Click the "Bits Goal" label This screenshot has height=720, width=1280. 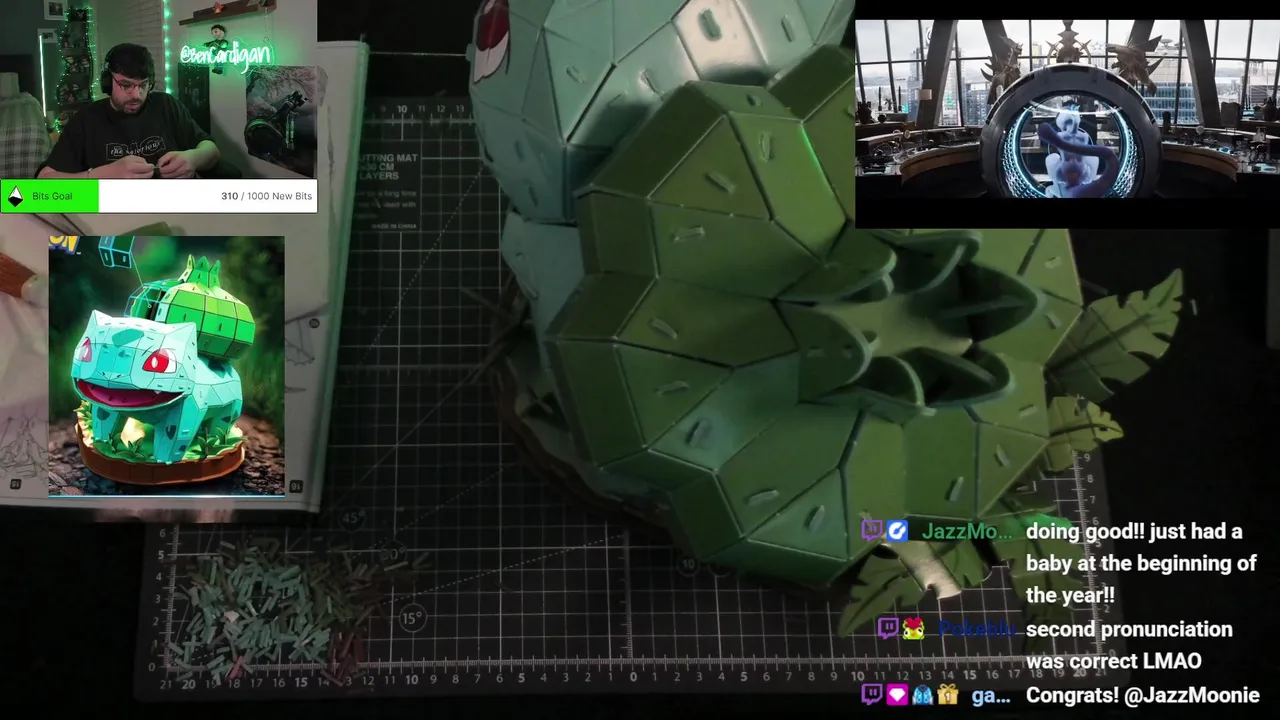click(52, 196)
